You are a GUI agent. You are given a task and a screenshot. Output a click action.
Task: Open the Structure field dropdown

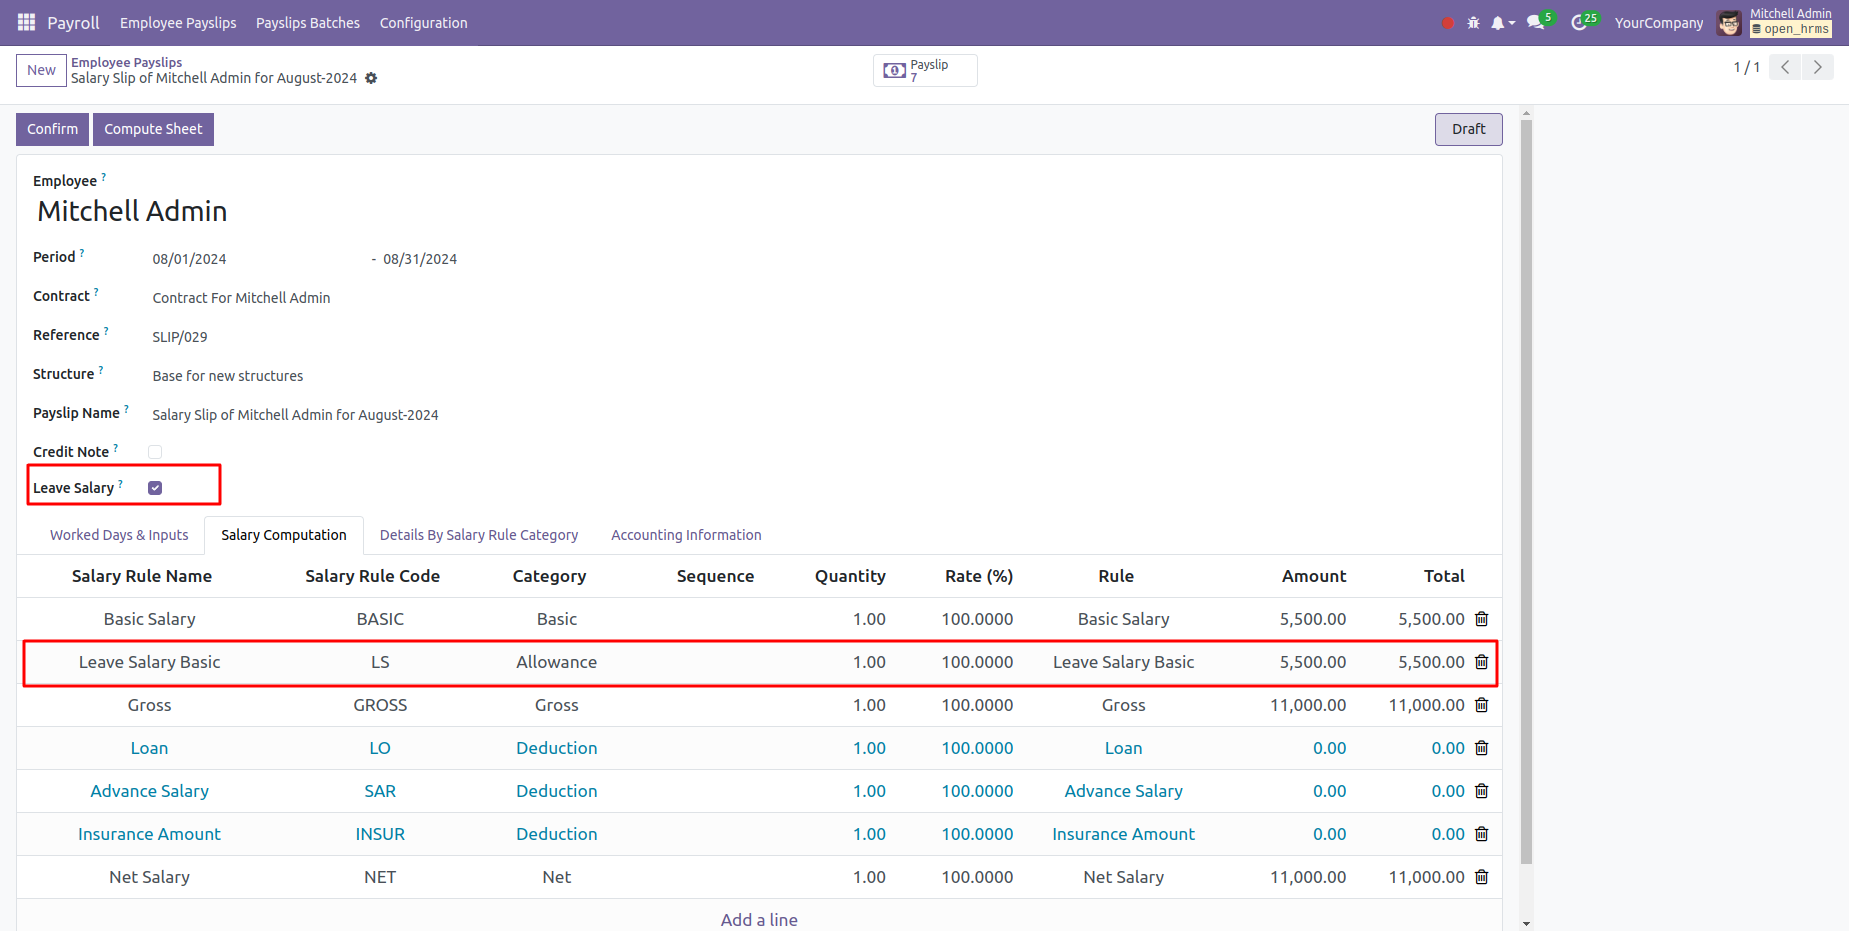[400, 376]
